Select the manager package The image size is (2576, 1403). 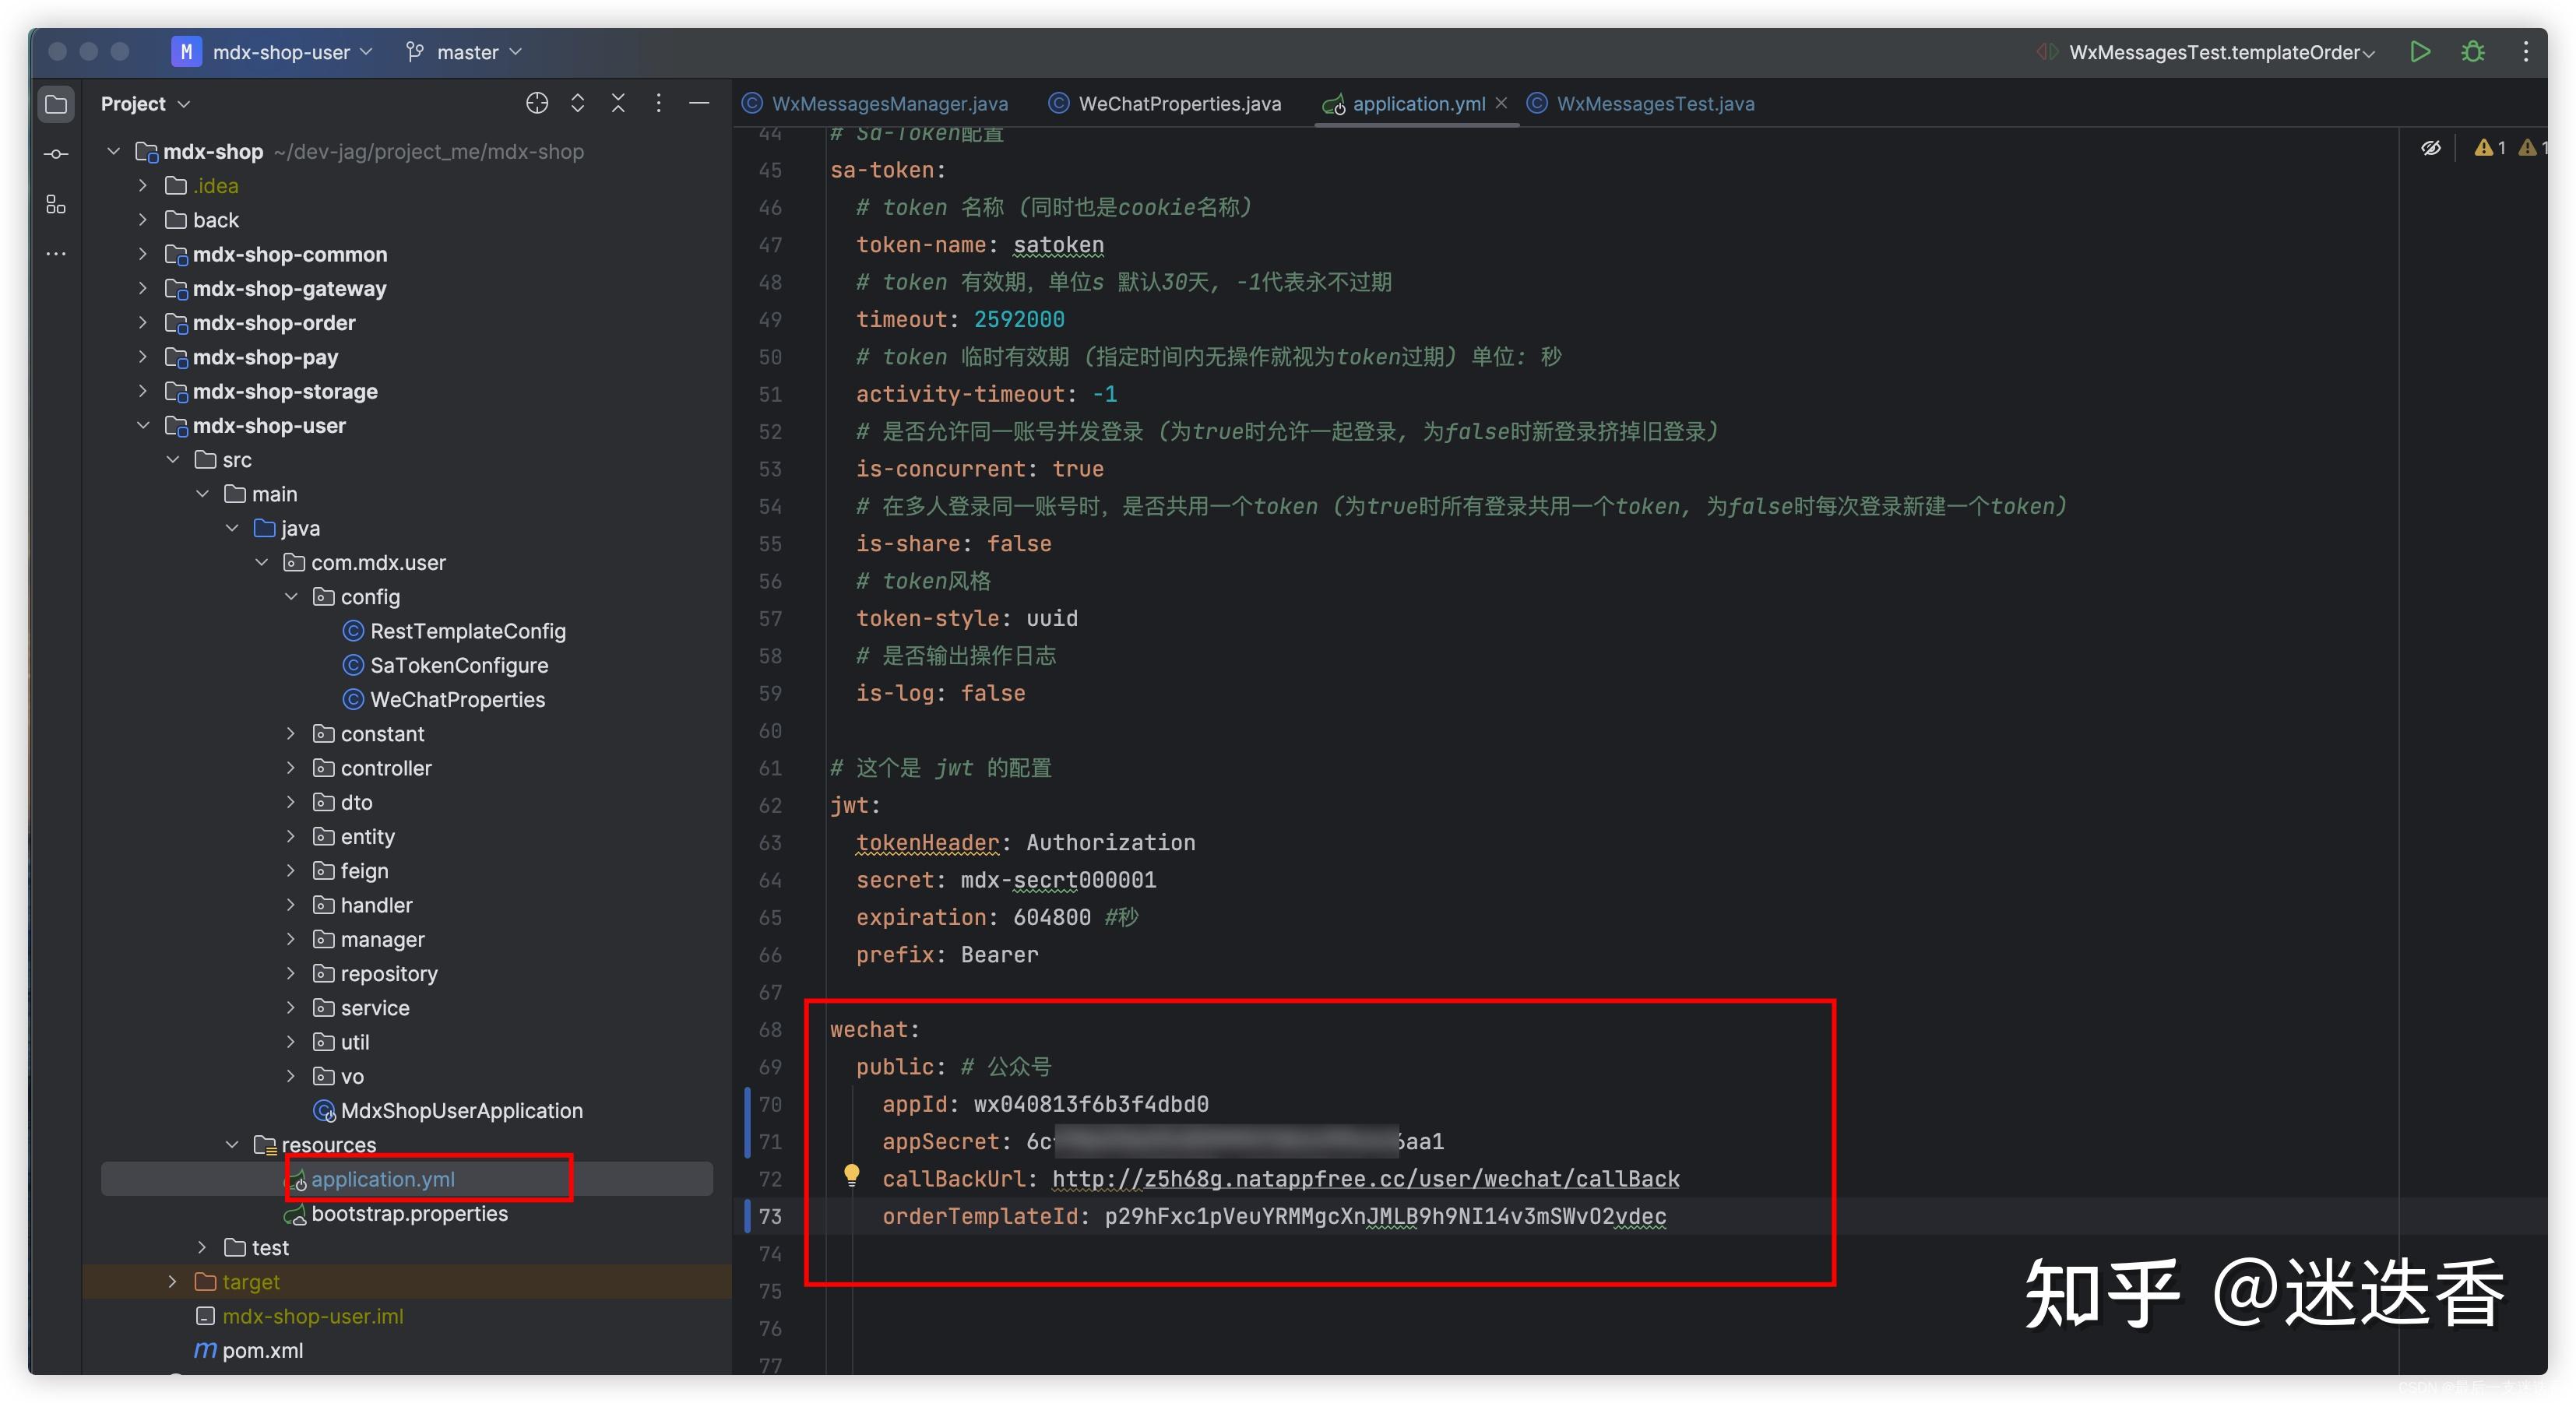tap(382, 939)
